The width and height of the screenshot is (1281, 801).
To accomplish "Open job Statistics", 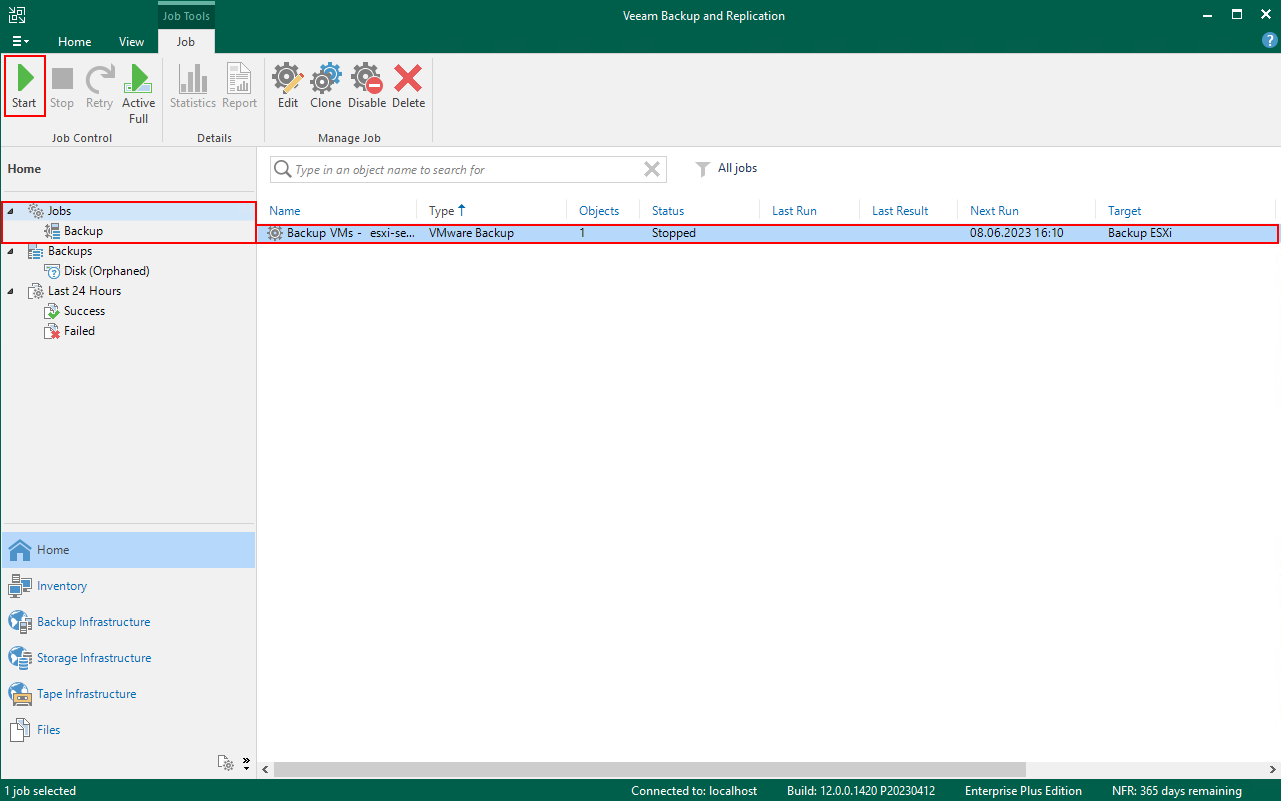I will (193, 87).
